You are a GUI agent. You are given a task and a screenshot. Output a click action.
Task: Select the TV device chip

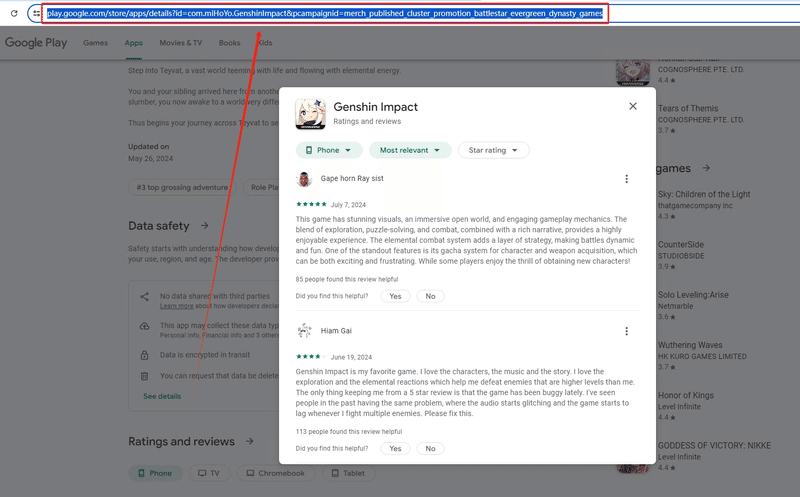pos(209,474)
